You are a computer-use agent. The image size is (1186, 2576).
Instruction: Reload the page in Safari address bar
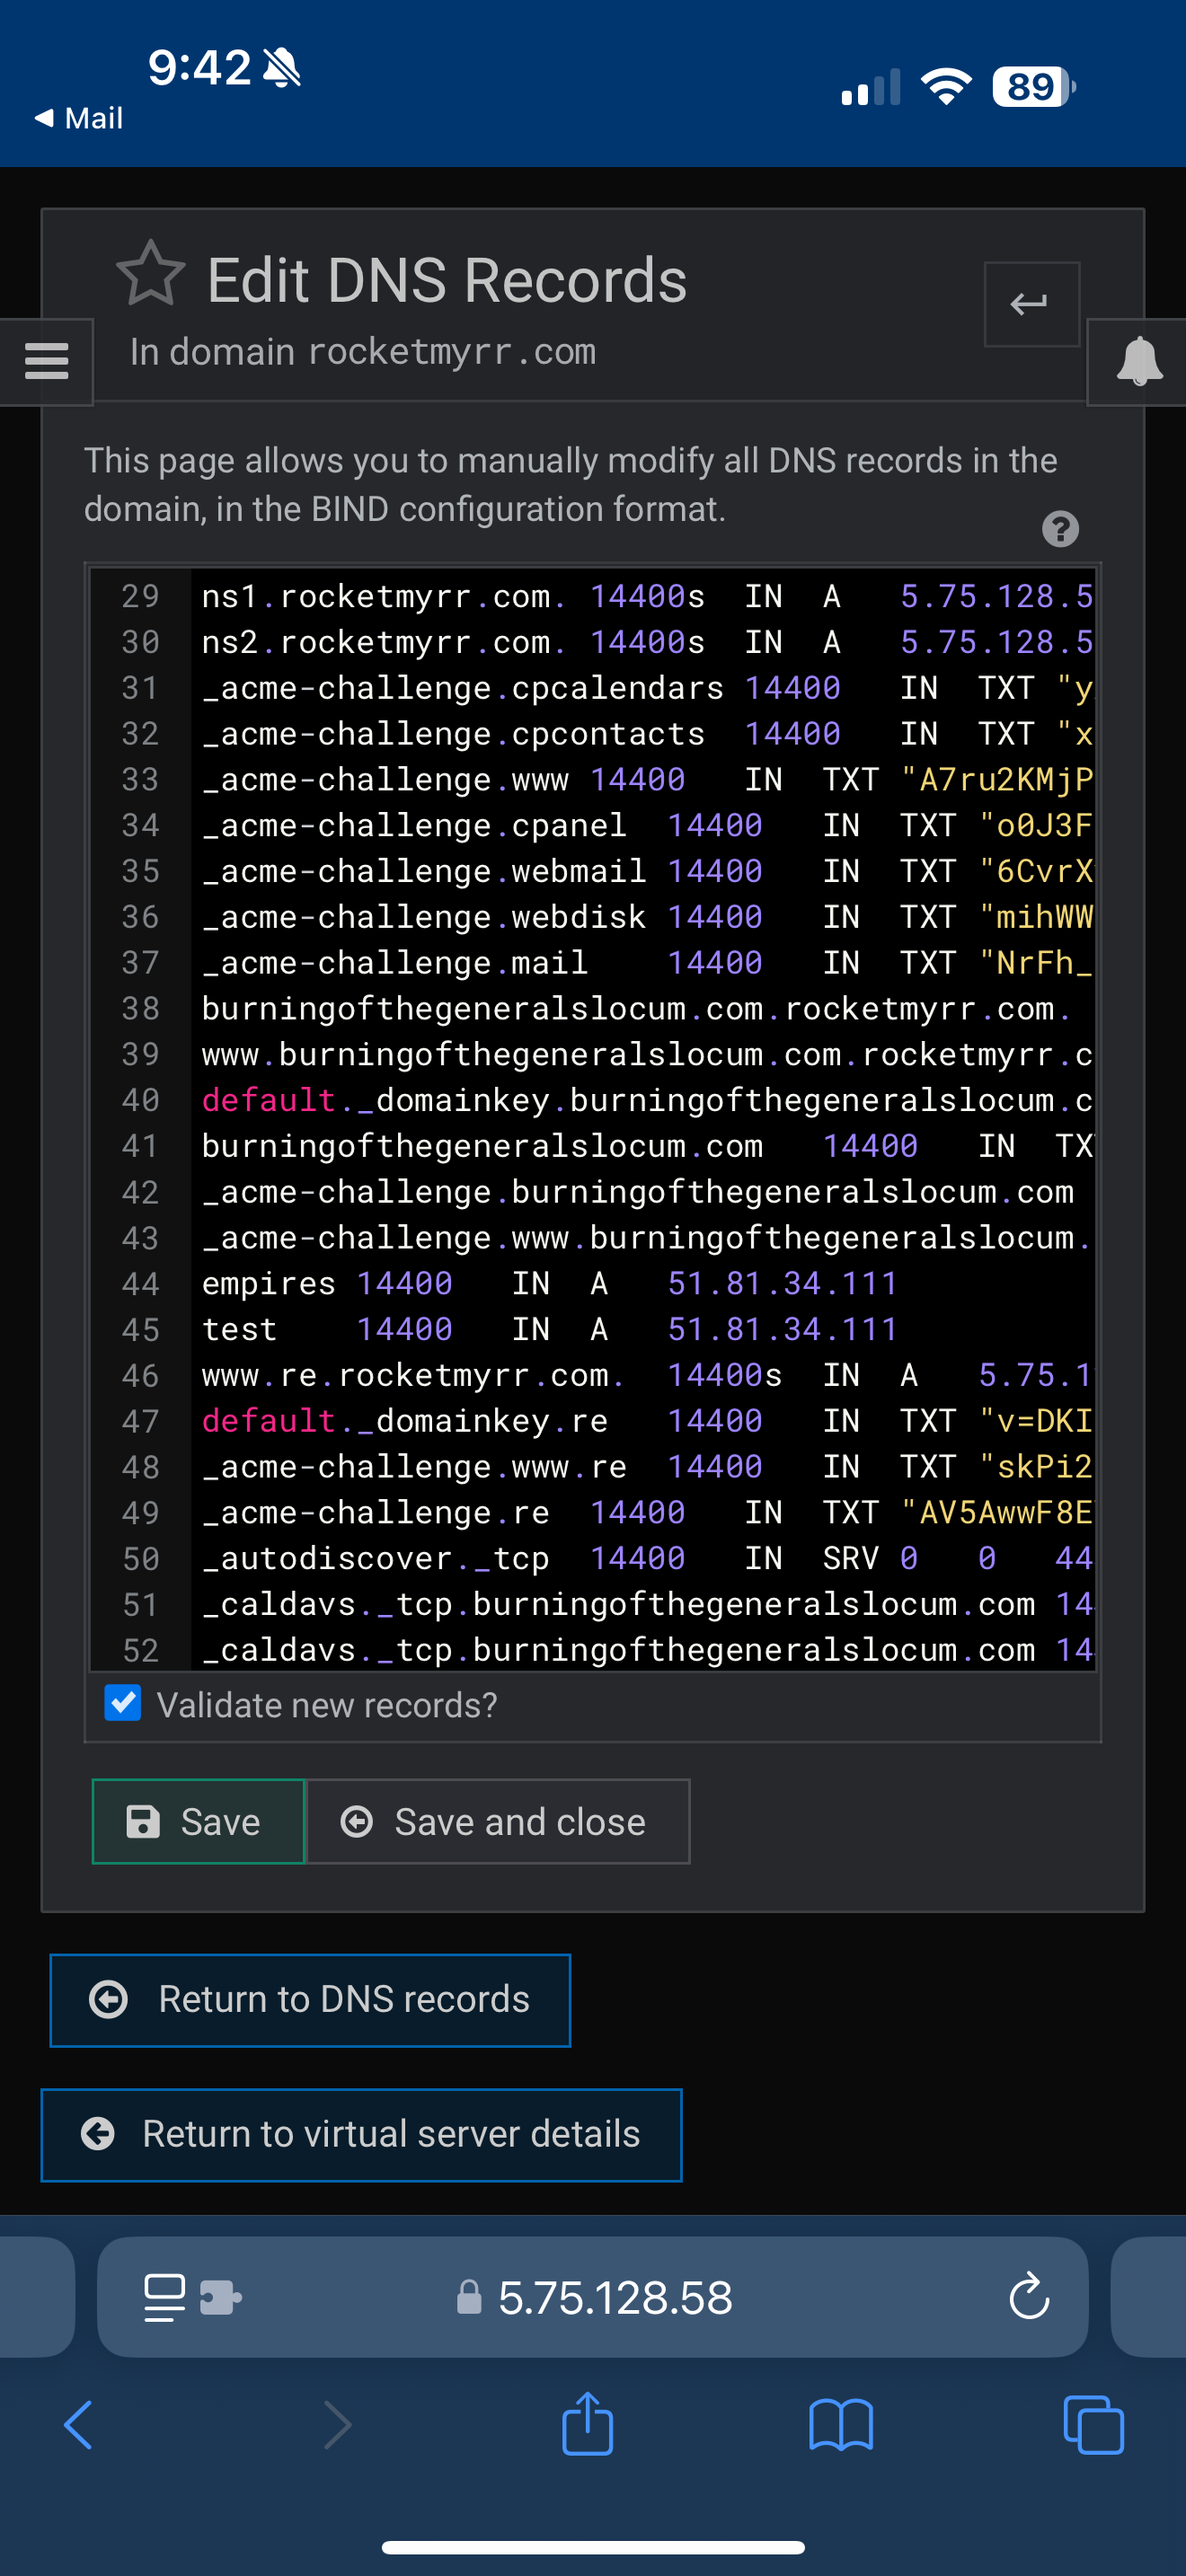pos(1029,2297)
